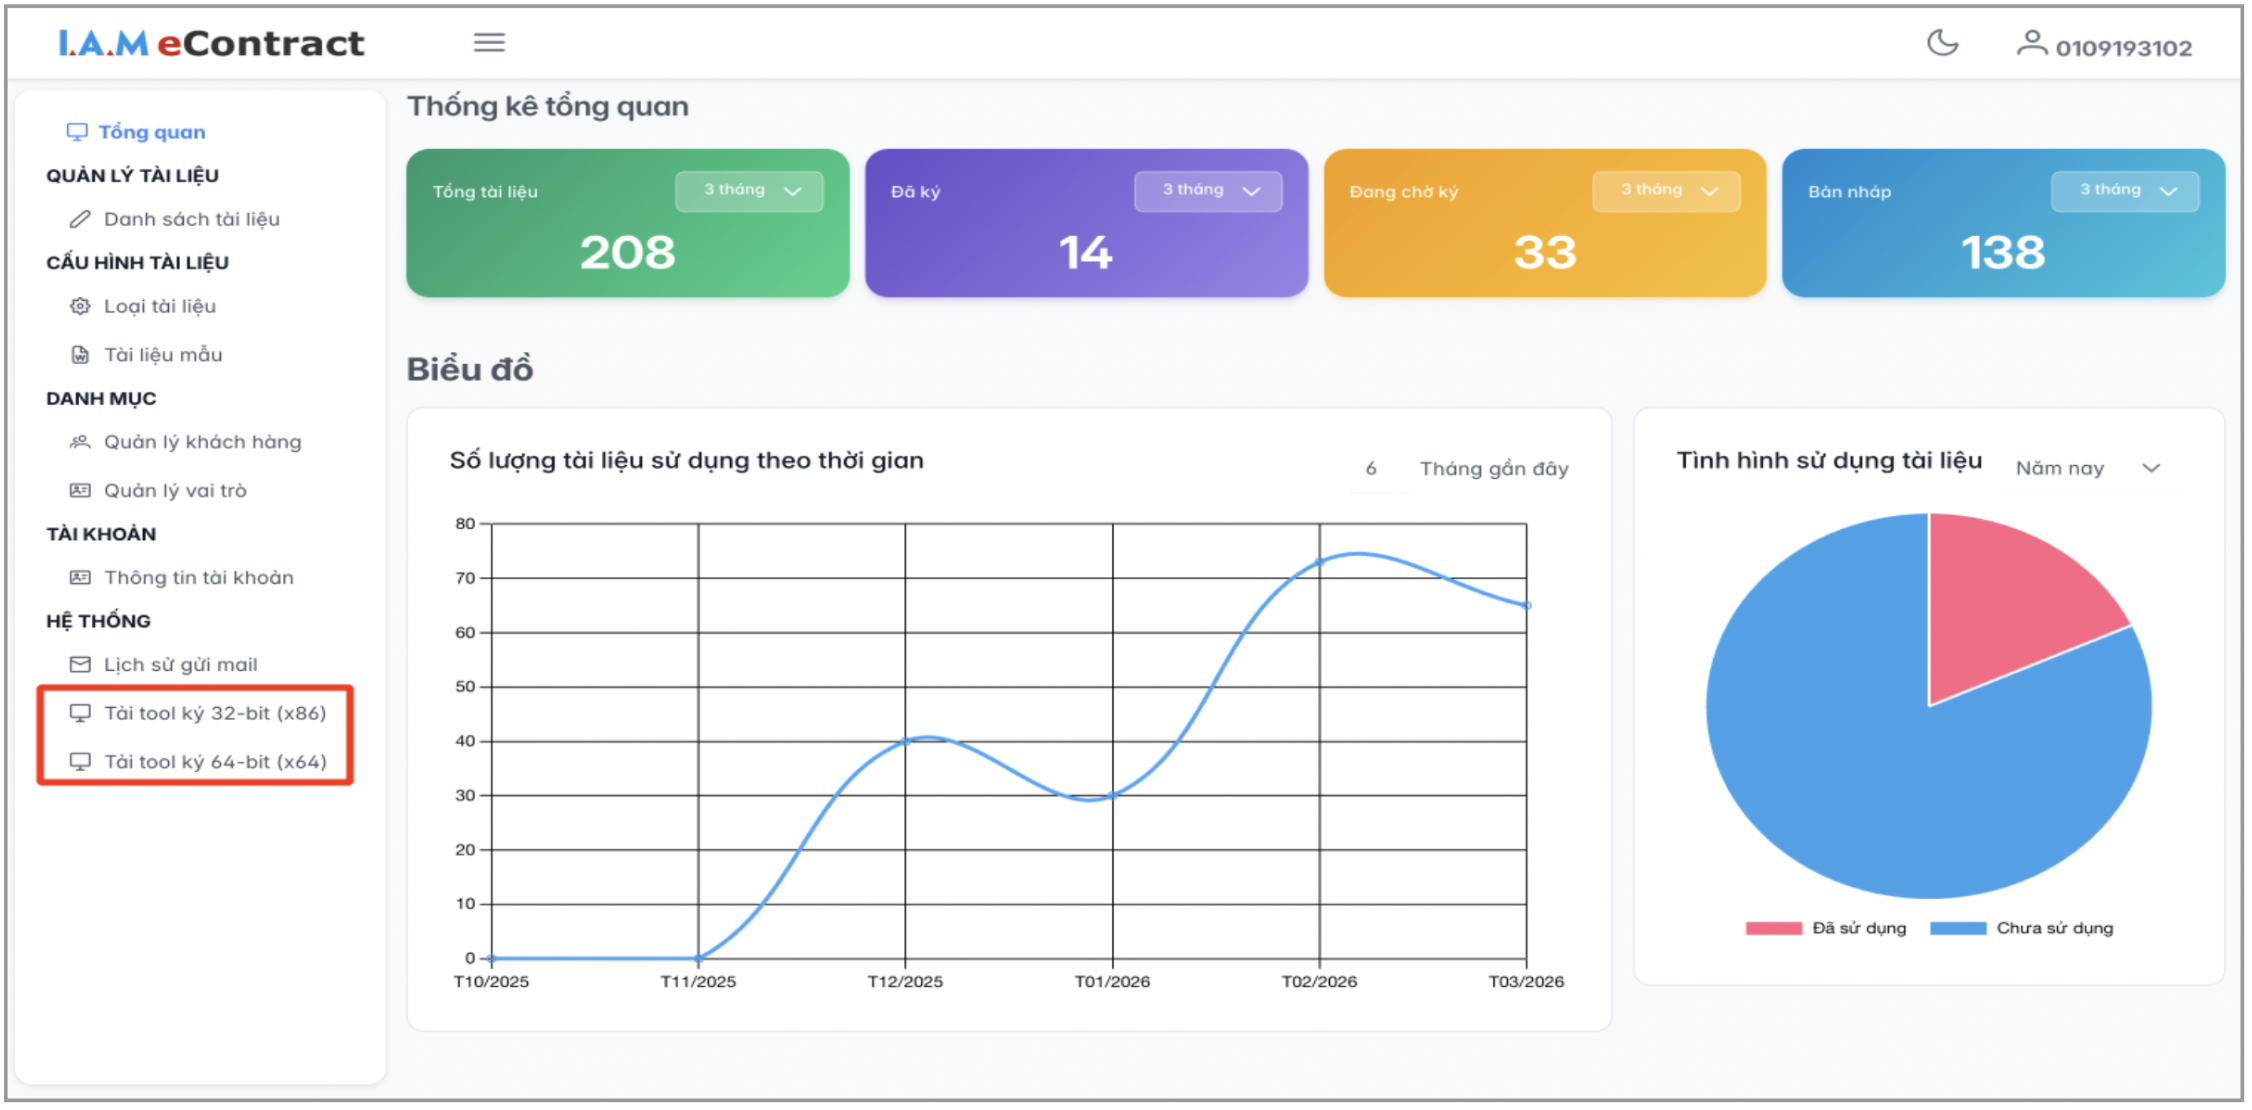
Task: Expand 3 tháng dropdown in Bản nháp card
Action: click(2125, 191)
